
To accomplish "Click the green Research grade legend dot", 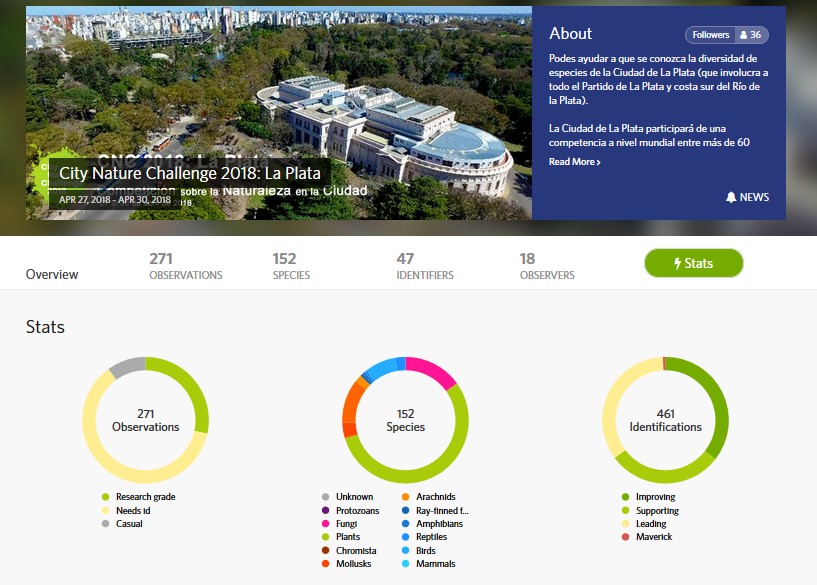I will coord(105,497).
